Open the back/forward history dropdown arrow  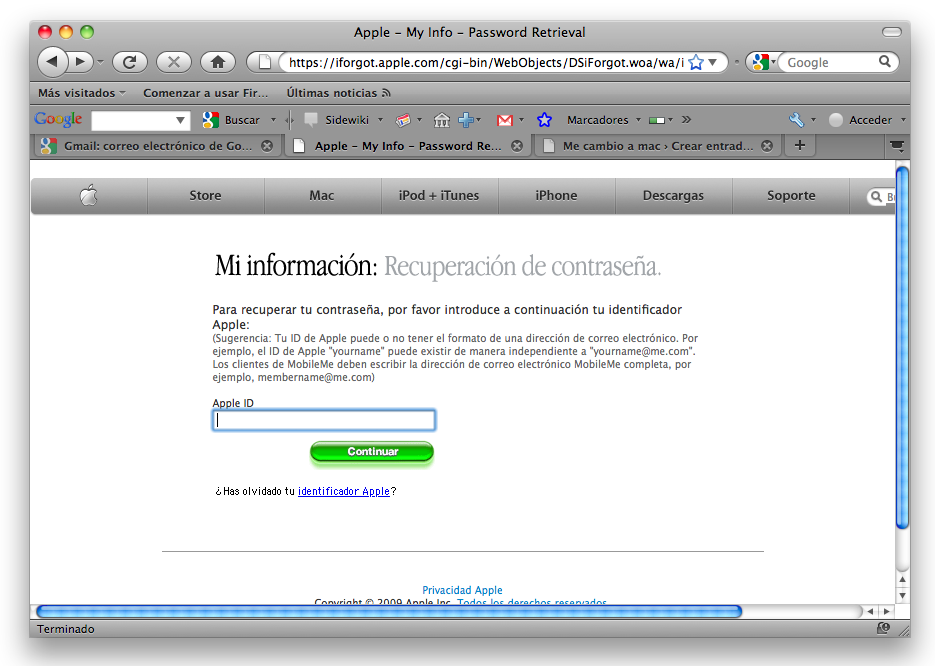100,62
